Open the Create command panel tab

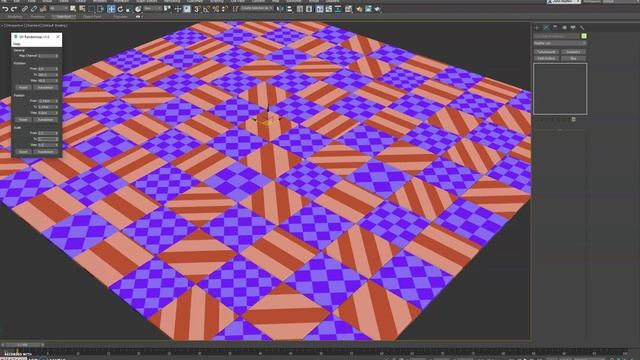[537, 27]
